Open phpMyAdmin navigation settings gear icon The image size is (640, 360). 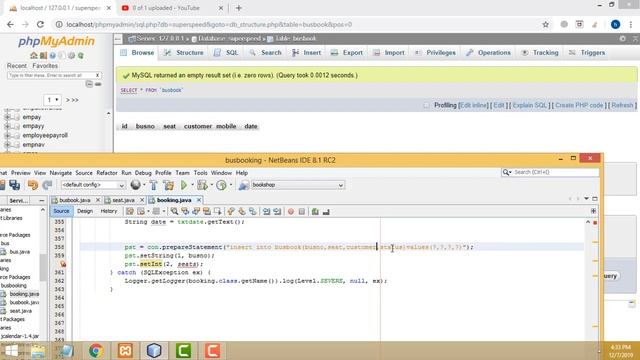pos(71,56)
